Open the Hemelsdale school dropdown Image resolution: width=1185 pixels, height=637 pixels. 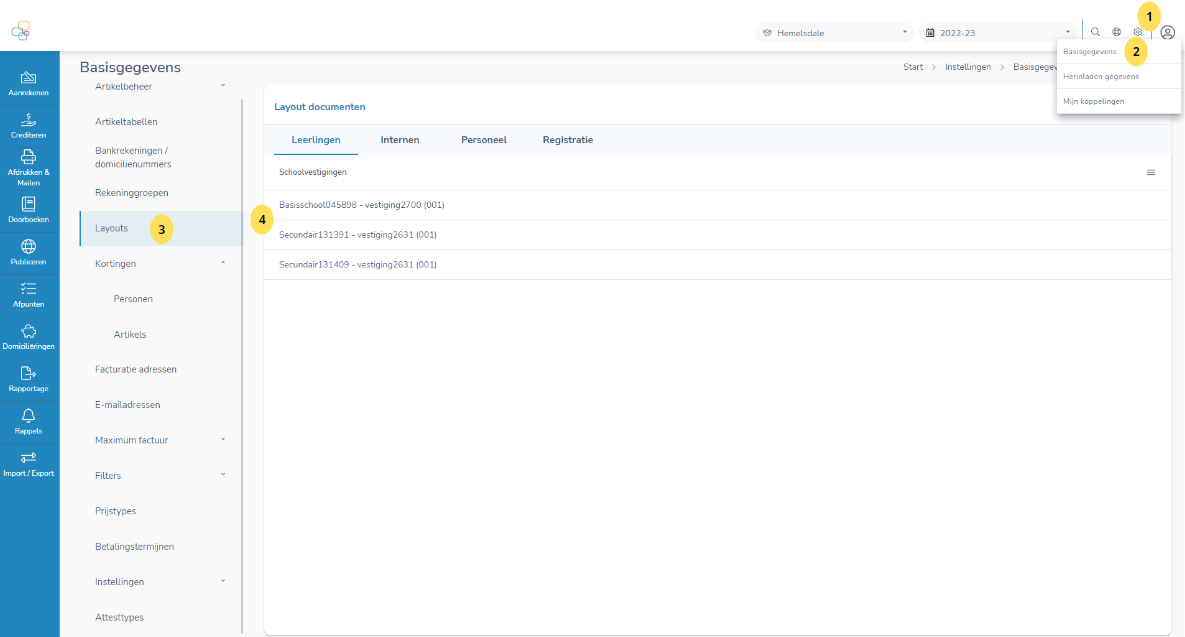836,33
